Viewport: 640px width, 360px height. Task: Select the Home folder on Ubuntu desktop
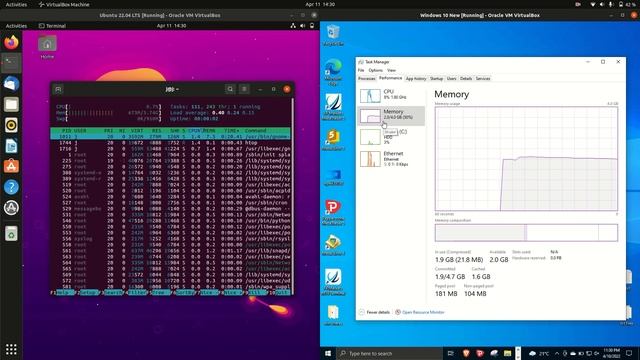47,47
